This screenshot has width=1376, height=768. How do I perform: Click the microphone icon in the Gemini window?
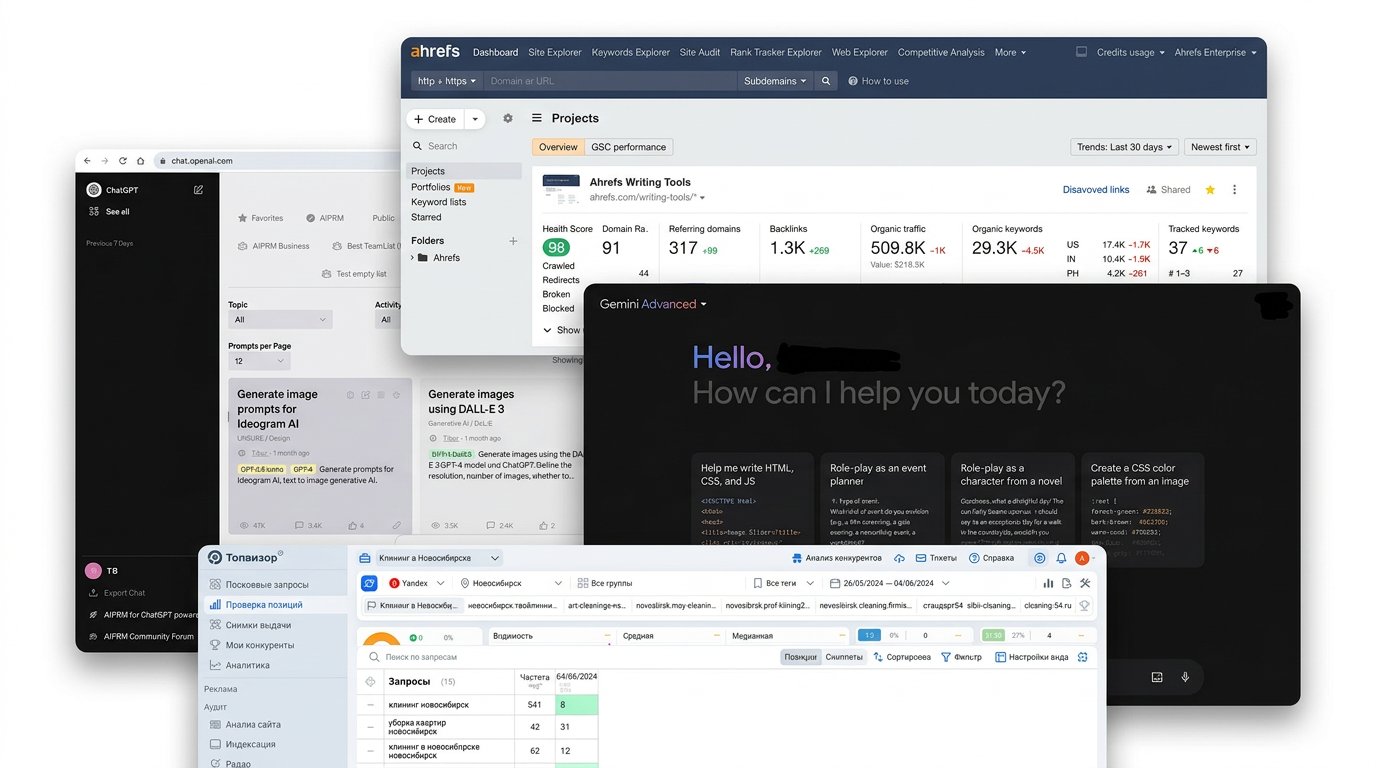click(x=1185, y=677)
